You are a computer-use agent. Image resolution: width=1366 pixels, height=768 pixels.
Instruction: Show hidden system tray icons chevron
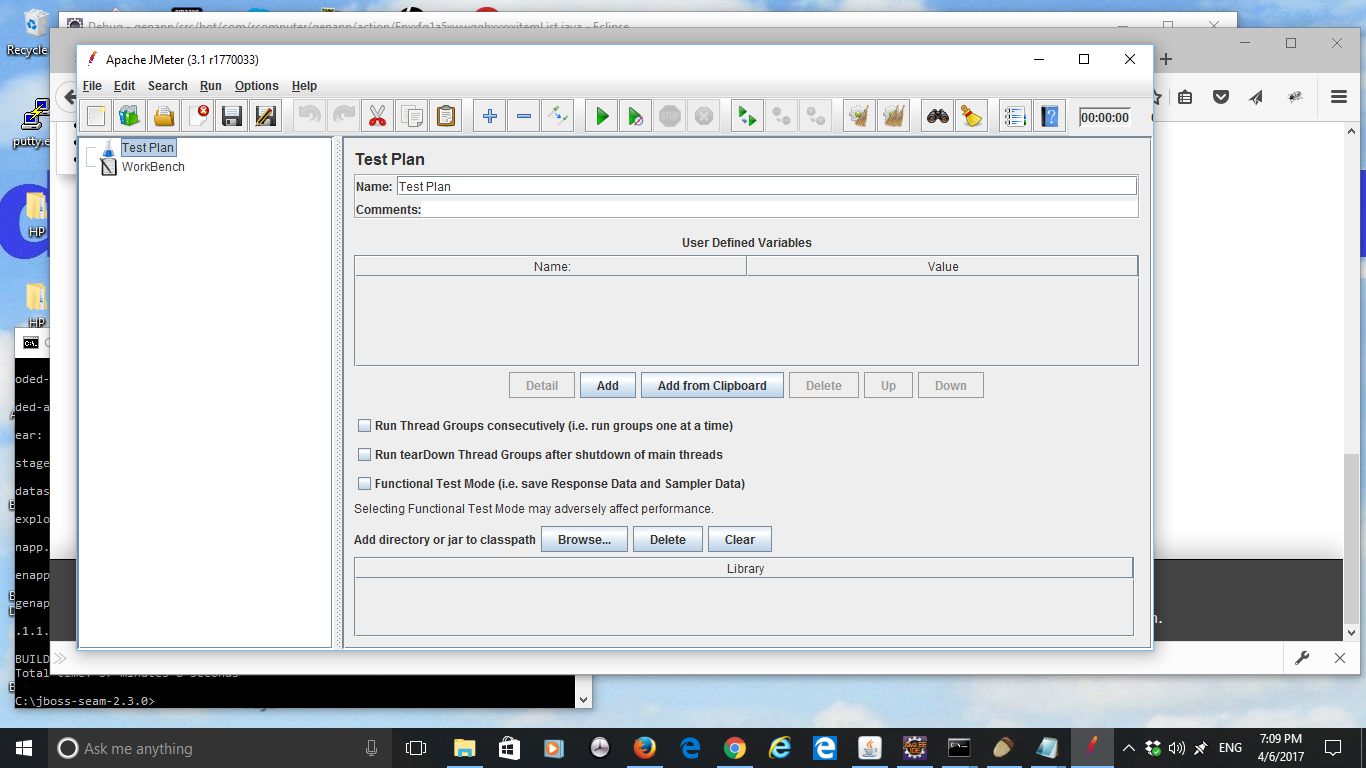tap(1129, 748)
